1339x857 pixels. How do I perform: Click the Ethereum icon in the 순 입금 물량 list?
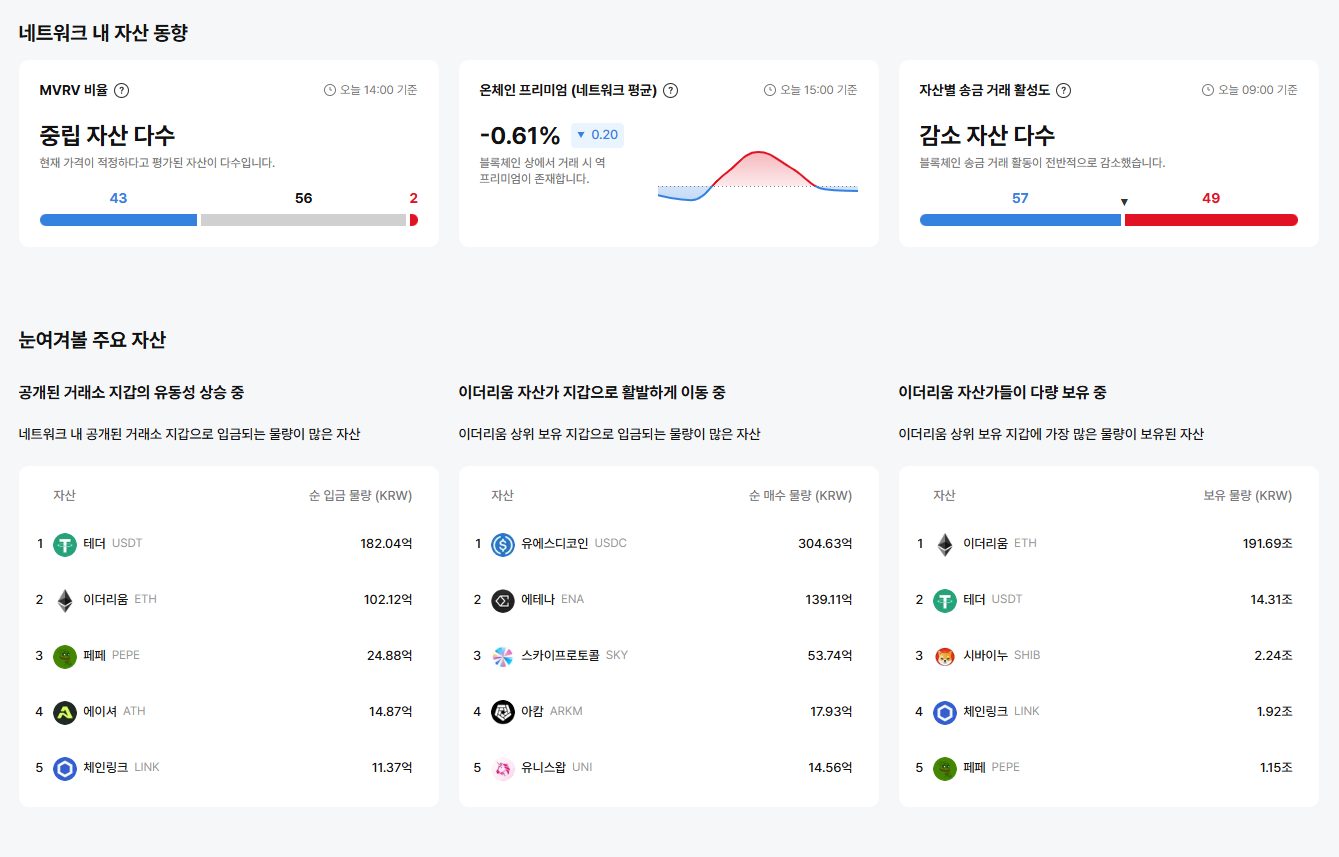click(x=65, y=601)
